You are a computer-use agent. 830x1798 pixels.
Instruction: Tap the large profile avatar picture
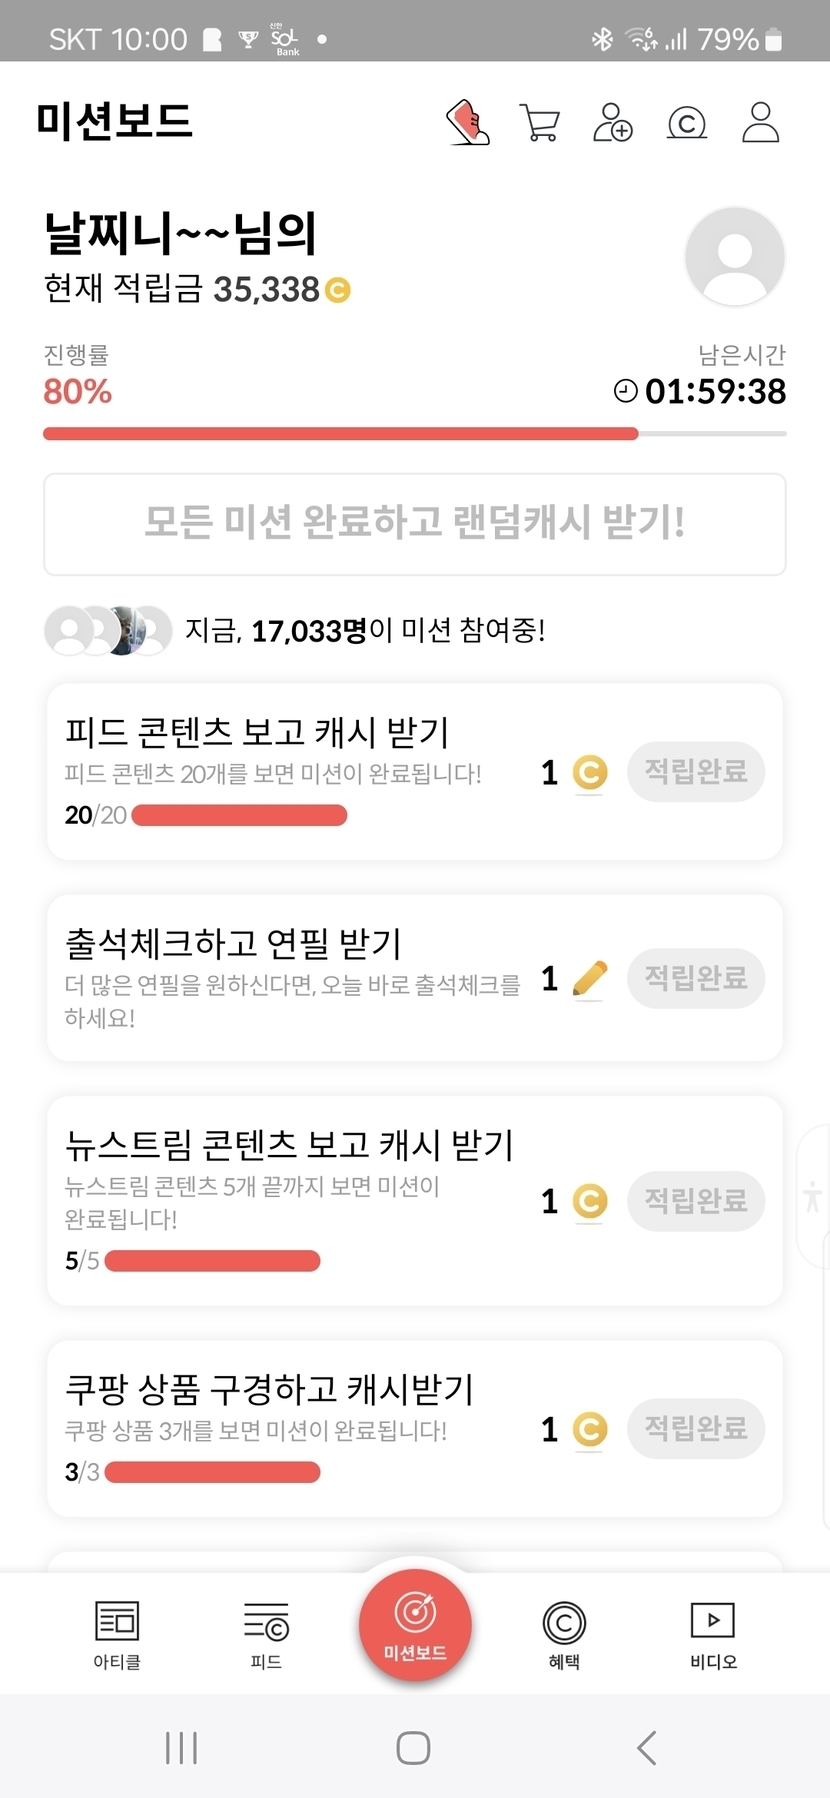click(734, 256)
